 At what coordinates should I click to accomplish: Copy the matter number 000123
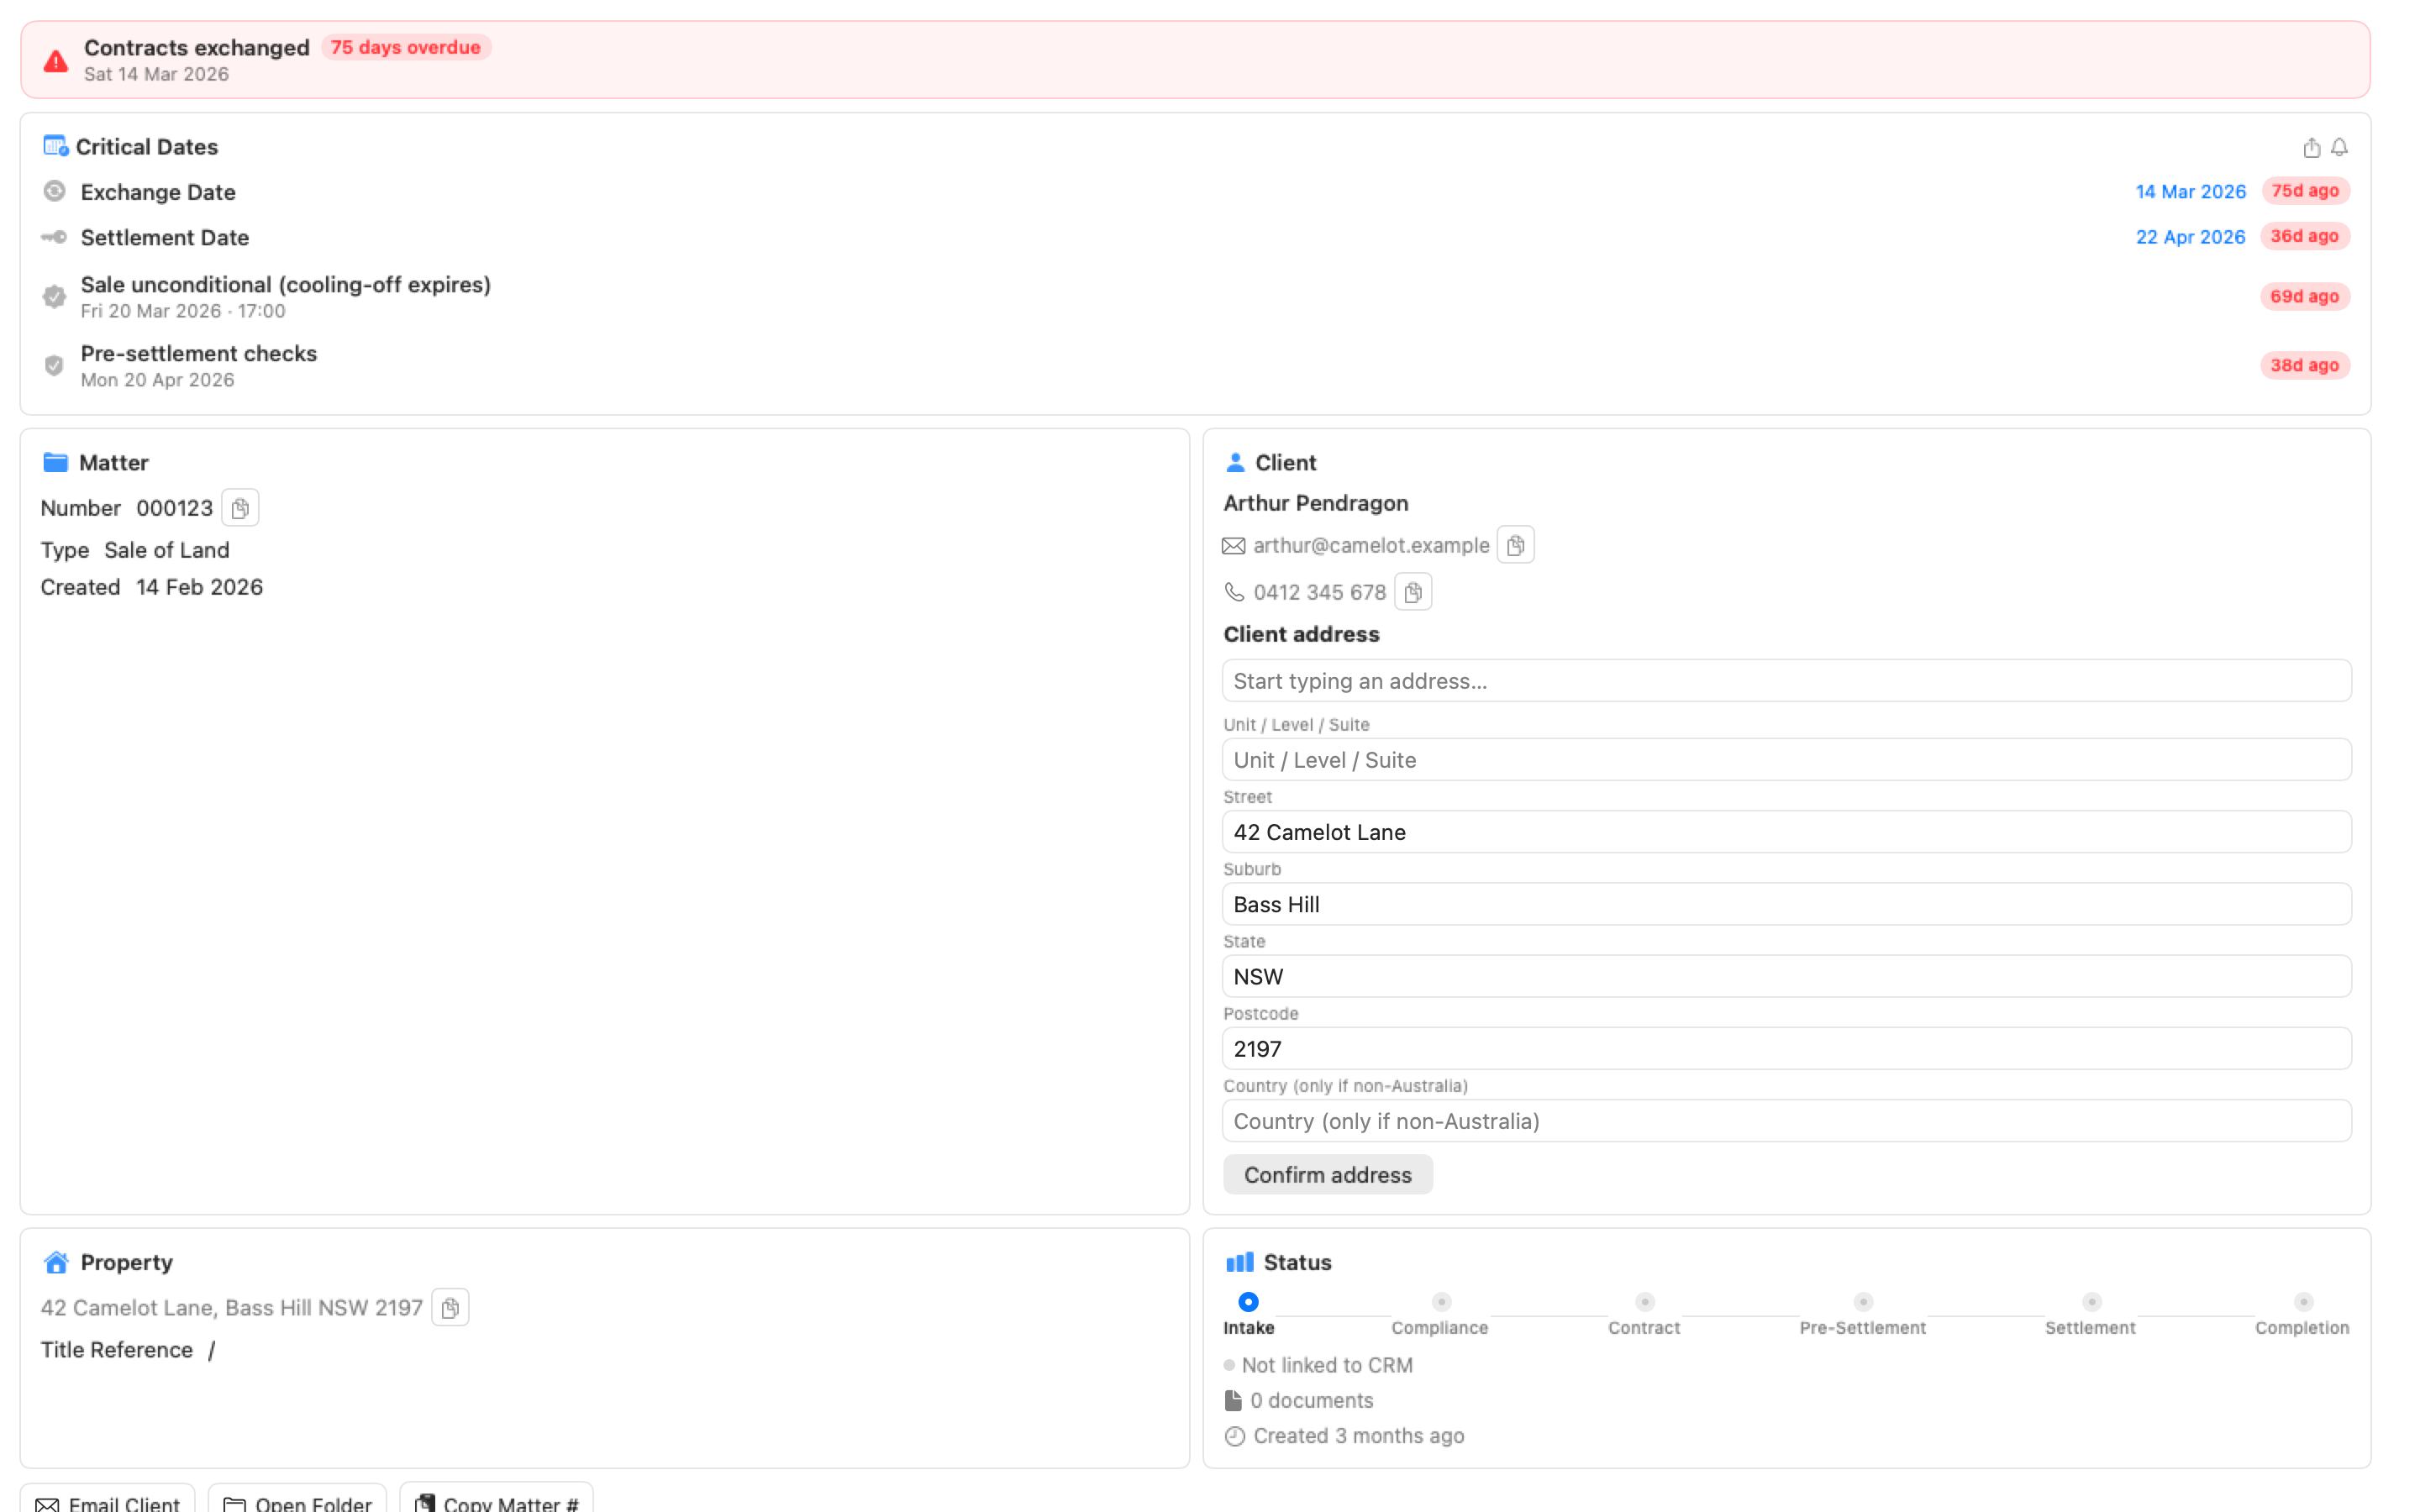(x=240, y=508)
